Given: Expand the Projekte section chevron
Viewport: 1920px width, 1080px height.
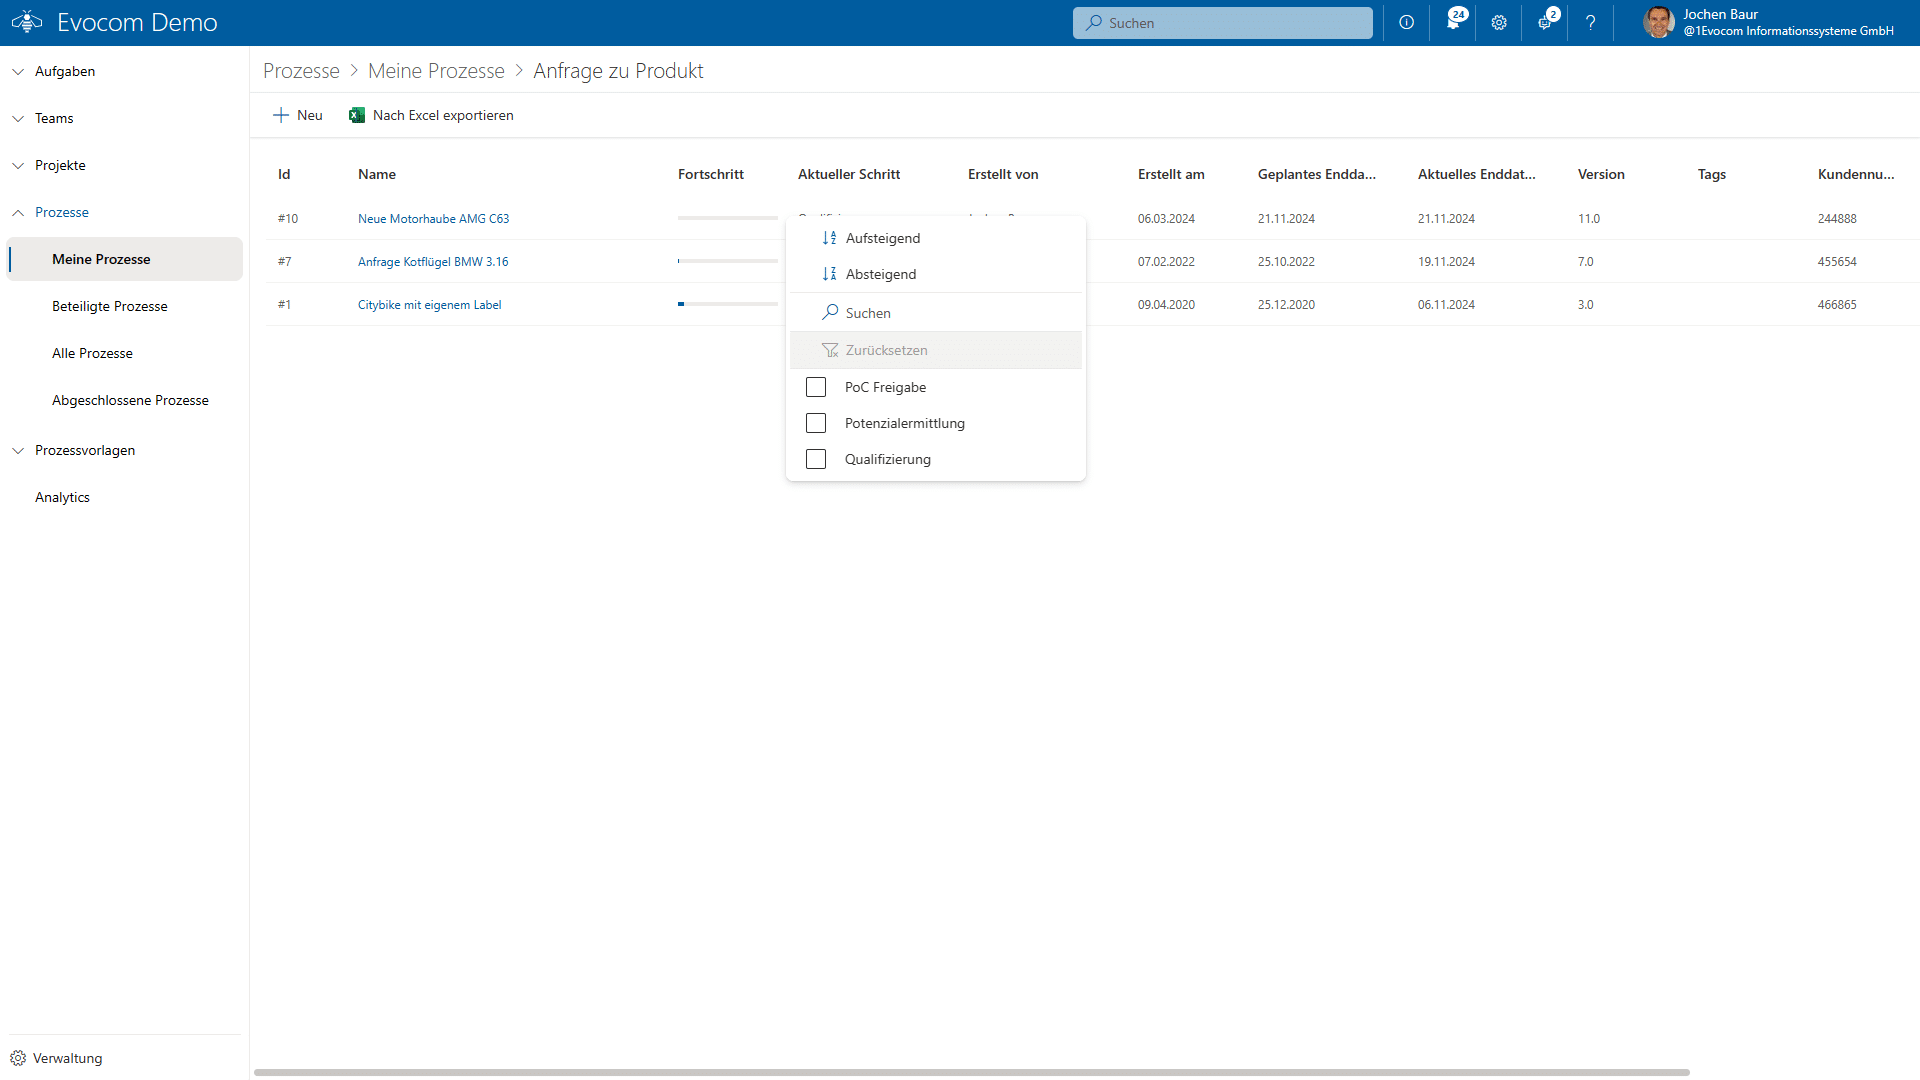Looking at the screenshot, I should (x=18, y=166).
